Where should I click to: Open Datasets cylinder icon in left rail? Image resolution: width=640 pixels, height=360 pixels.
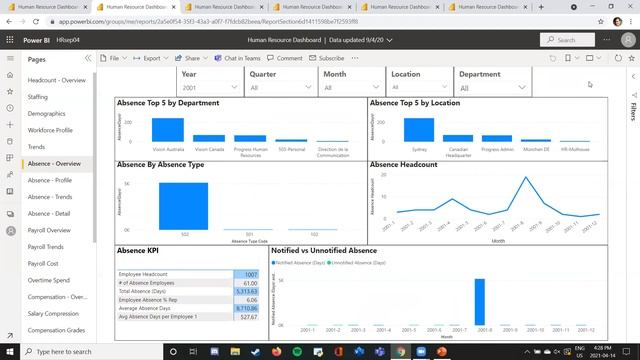pyautogui.click(x=10, y=141)
